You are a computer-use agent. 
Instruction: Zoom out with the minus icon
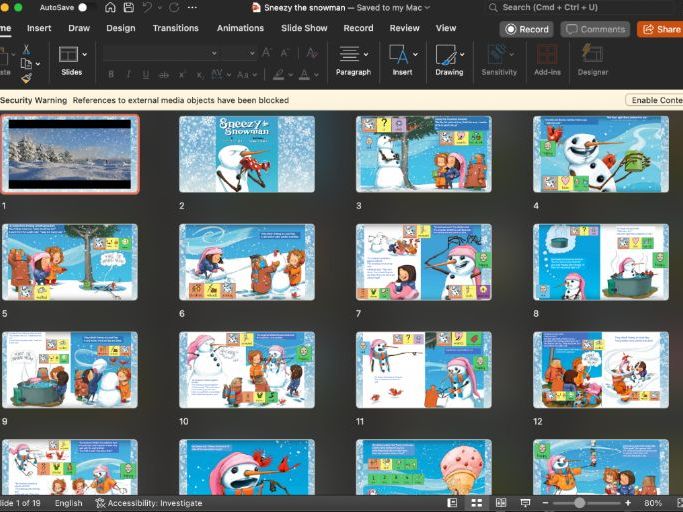[x=545, y=503]
